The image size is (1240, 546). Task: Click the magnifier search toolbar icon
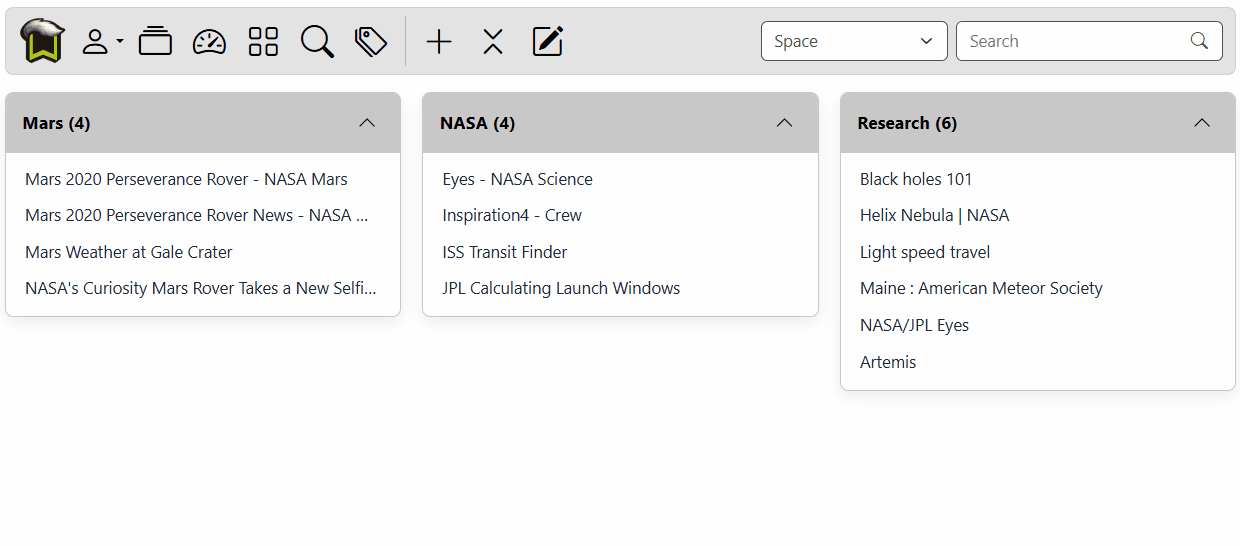tap(317, 41)
